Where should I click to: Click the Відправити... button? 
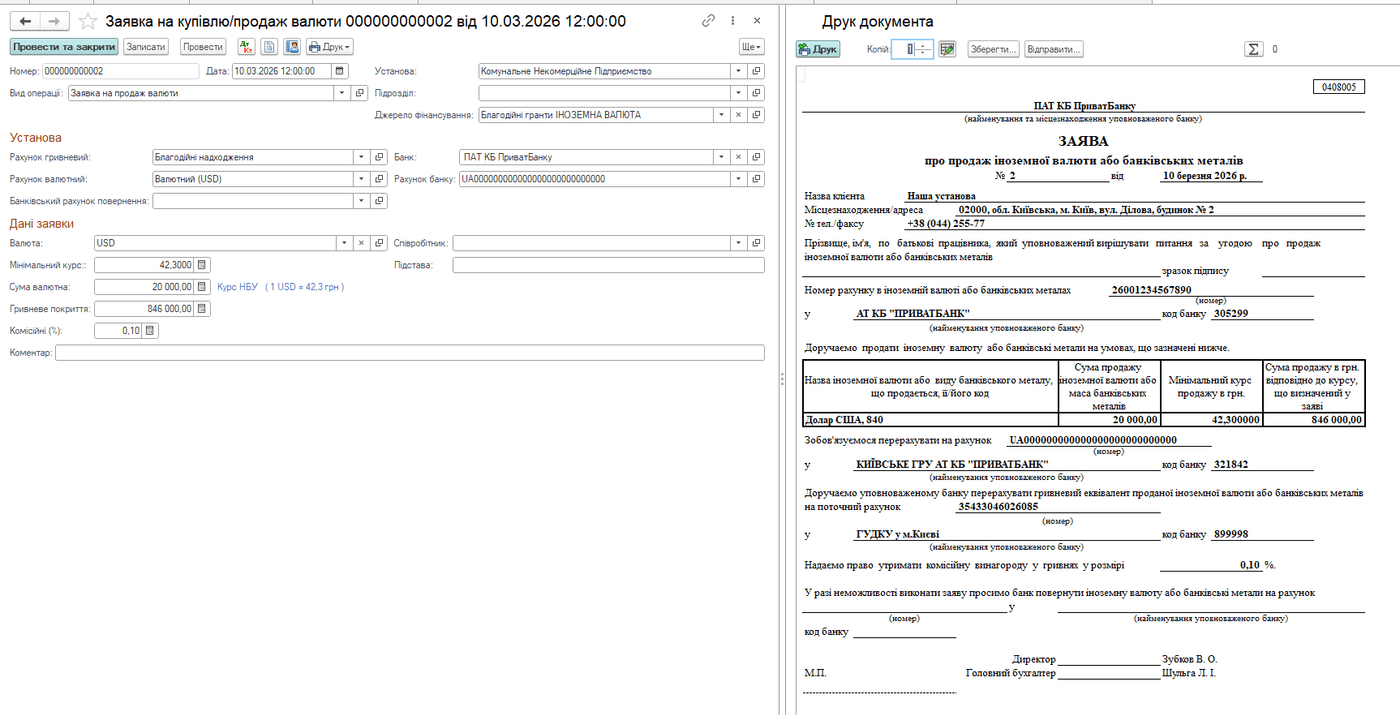pos(1054,49)
